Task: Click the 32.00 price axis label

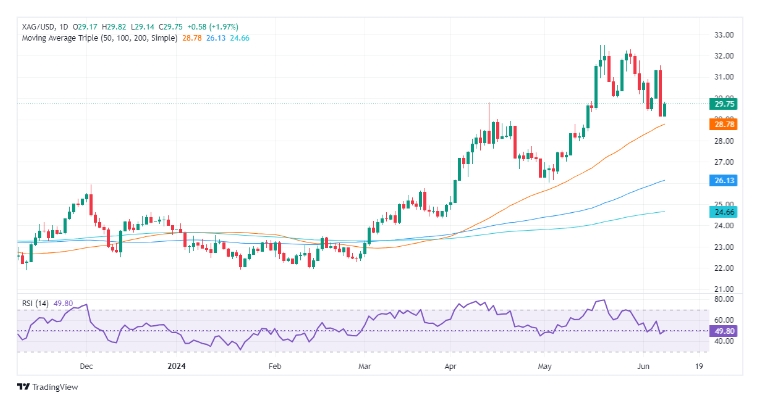Action: [x=724, y=56]
